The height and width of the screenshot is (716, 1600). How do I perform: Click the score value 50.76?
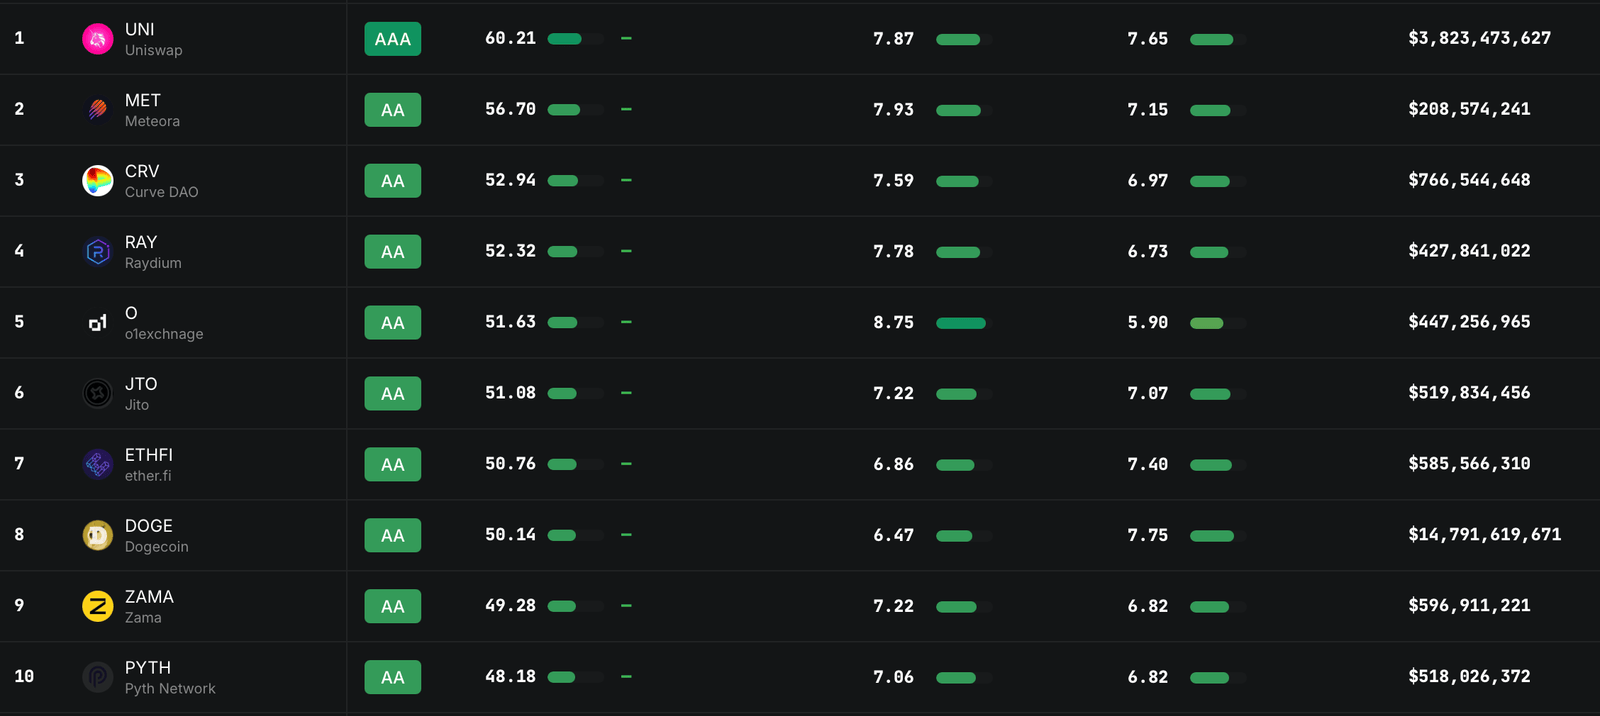pyautogui.click(x=510, y=464)
